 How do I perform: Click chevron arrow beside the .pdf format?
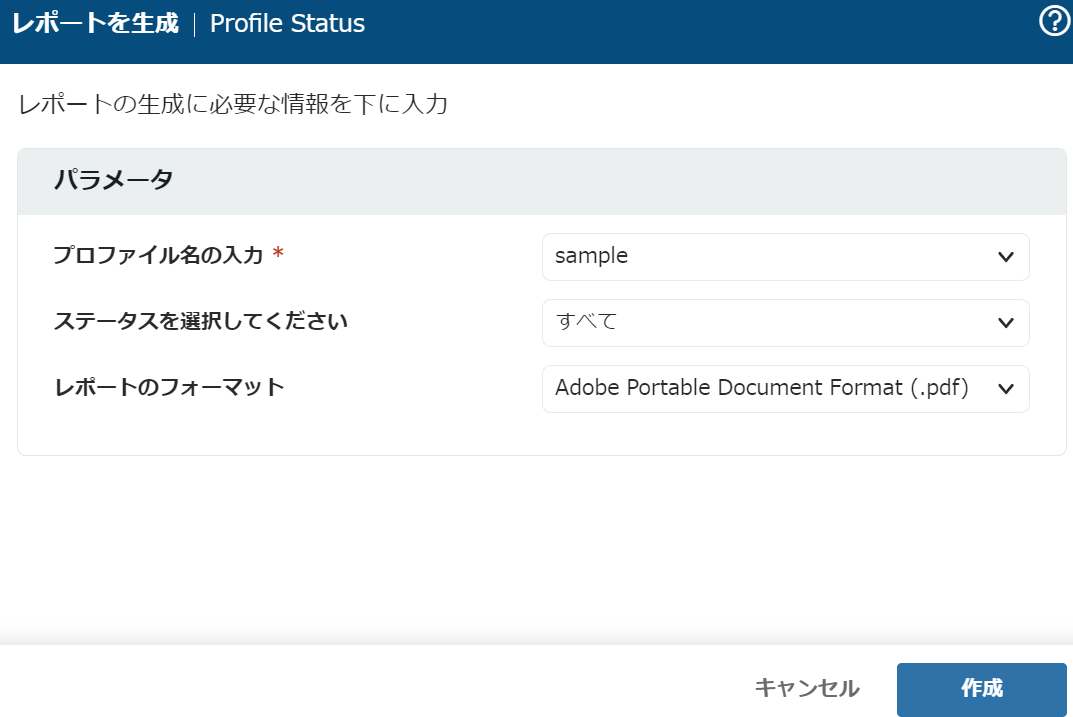pos(1006,389)
